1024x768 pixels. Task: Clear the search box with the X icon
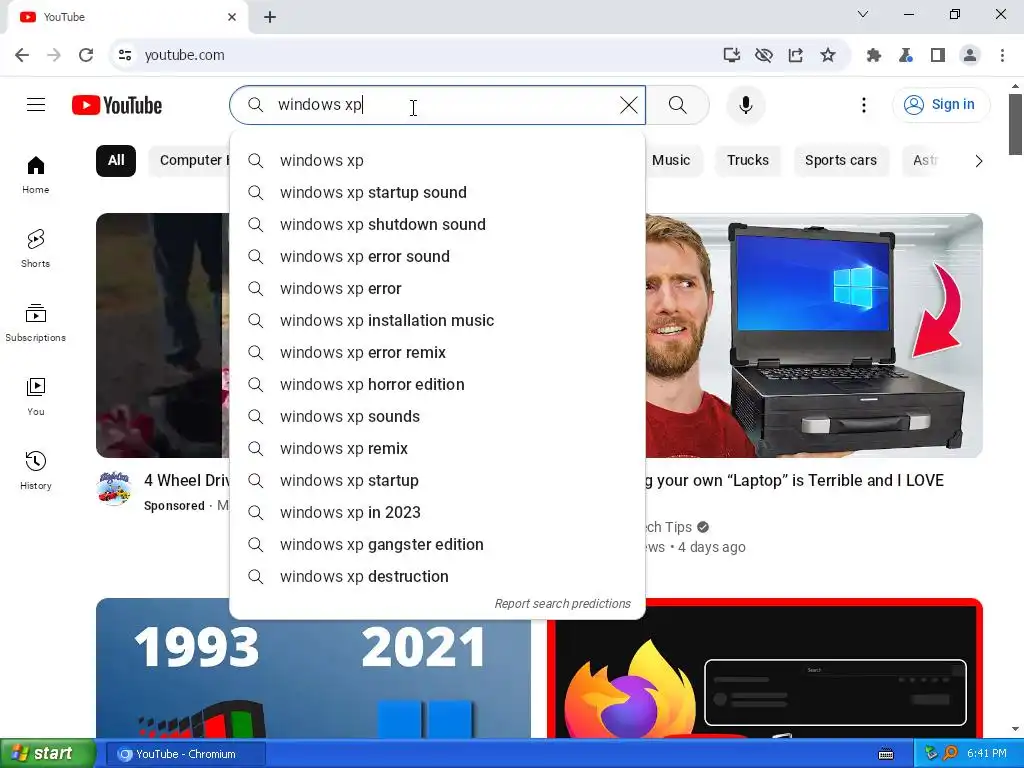coord(628,104)
